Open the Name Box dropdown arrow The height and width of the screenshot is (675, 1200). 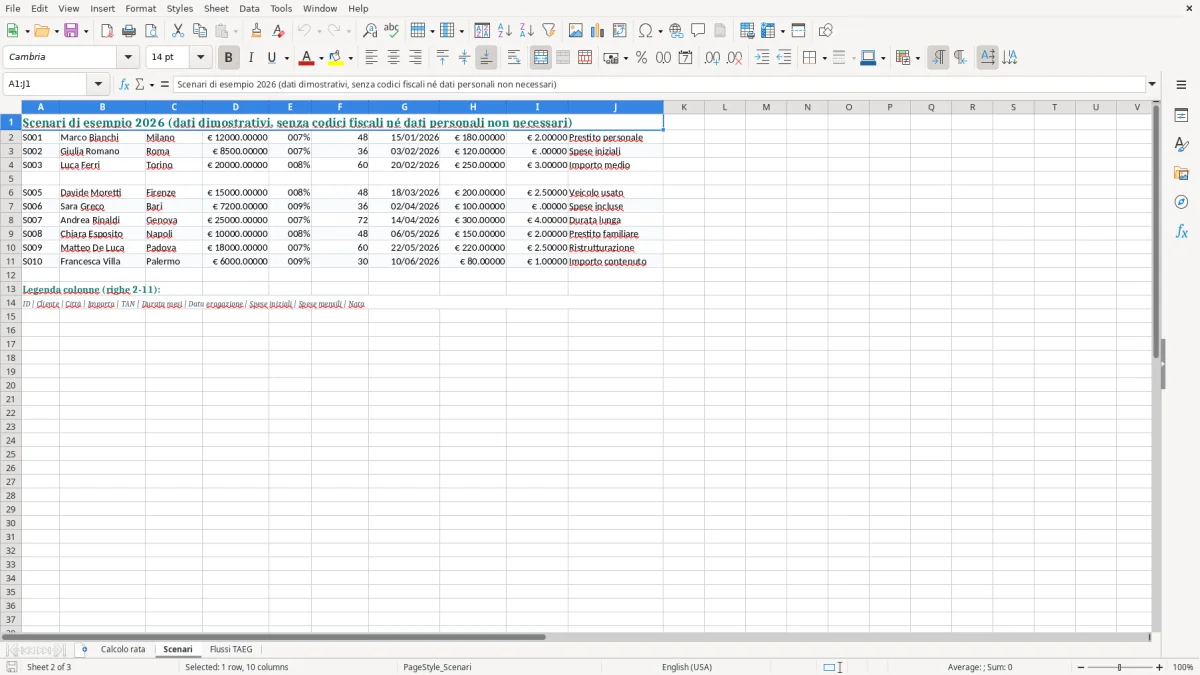pyautogui.click(x=98, y=85)
